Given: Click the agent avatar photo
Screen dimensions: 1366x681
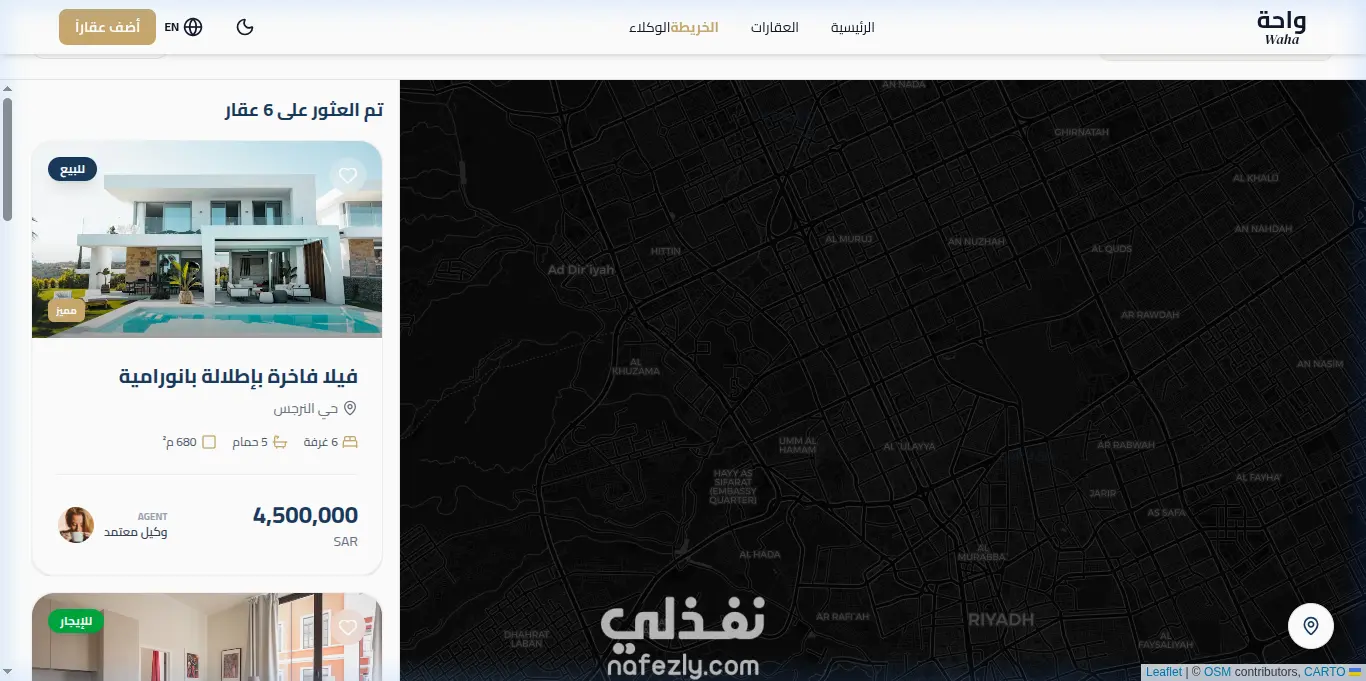Looking at the screenshot, I should 76,524.
